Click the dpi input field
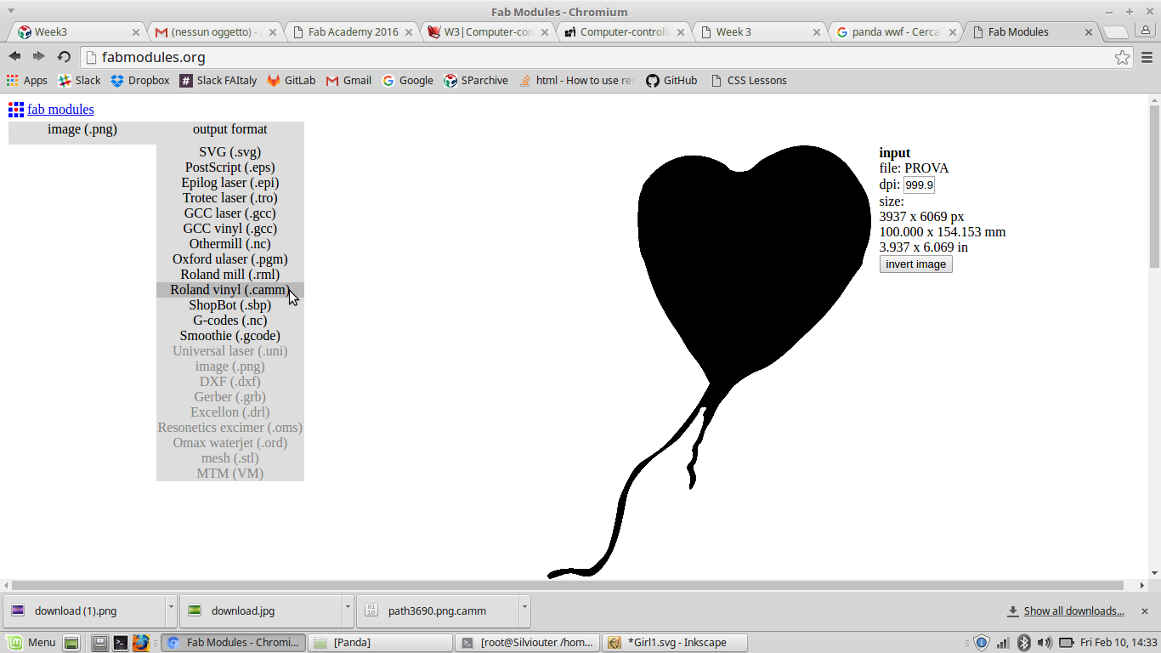The height and width of the screenshot is (653, 1161). (x=919, y=185)
